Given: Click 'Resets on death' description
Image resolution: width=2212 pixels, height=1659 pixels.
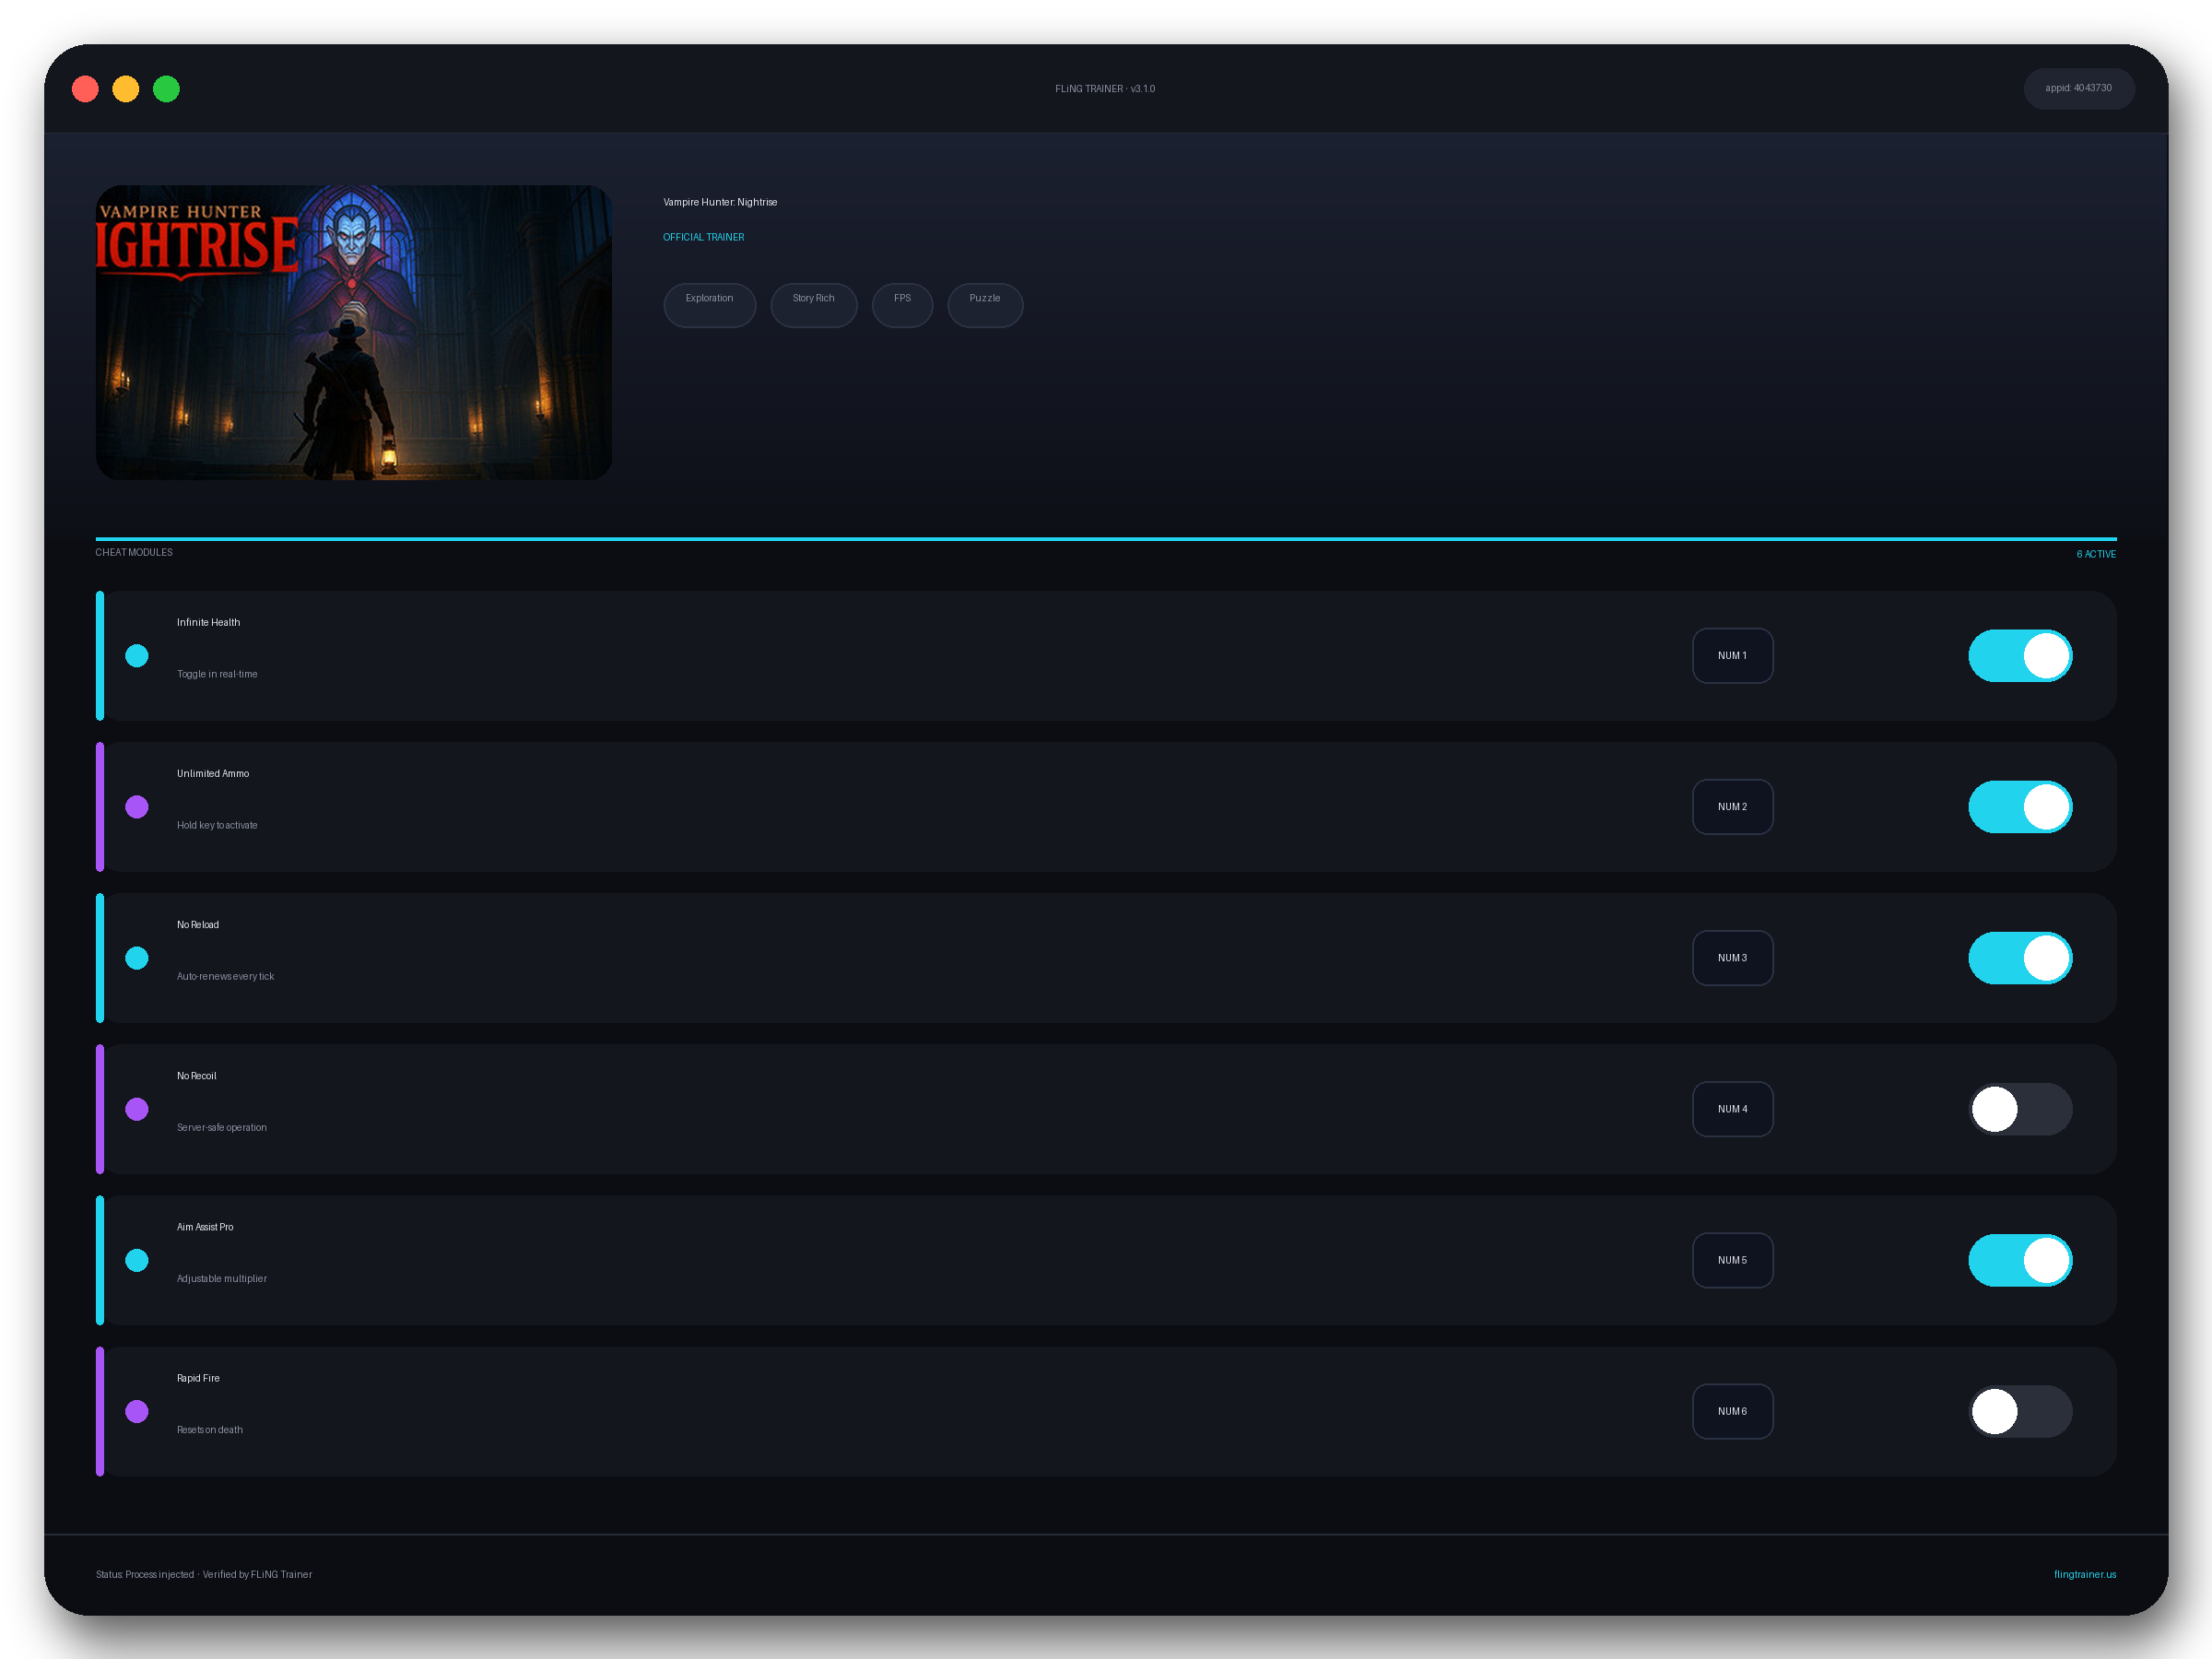Looking at the screenshot, I should point(210,1430).
